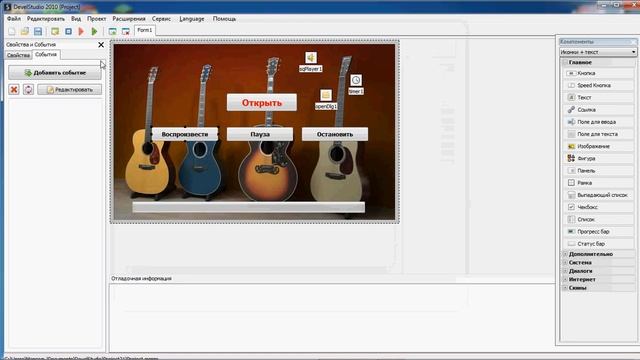Pick the Рамка component
The height and width of the screenshot is (360, 640).
(x=598, y=183)
